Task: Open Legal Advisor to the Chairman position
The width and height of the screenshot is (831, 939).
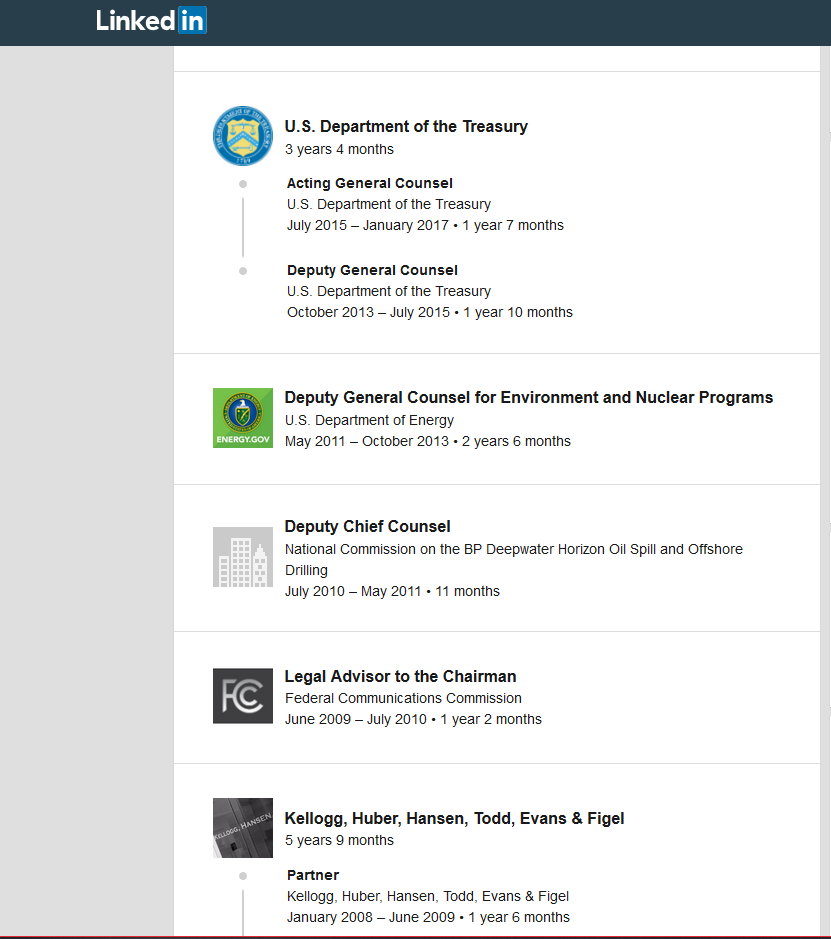Action: click(401, 676)
